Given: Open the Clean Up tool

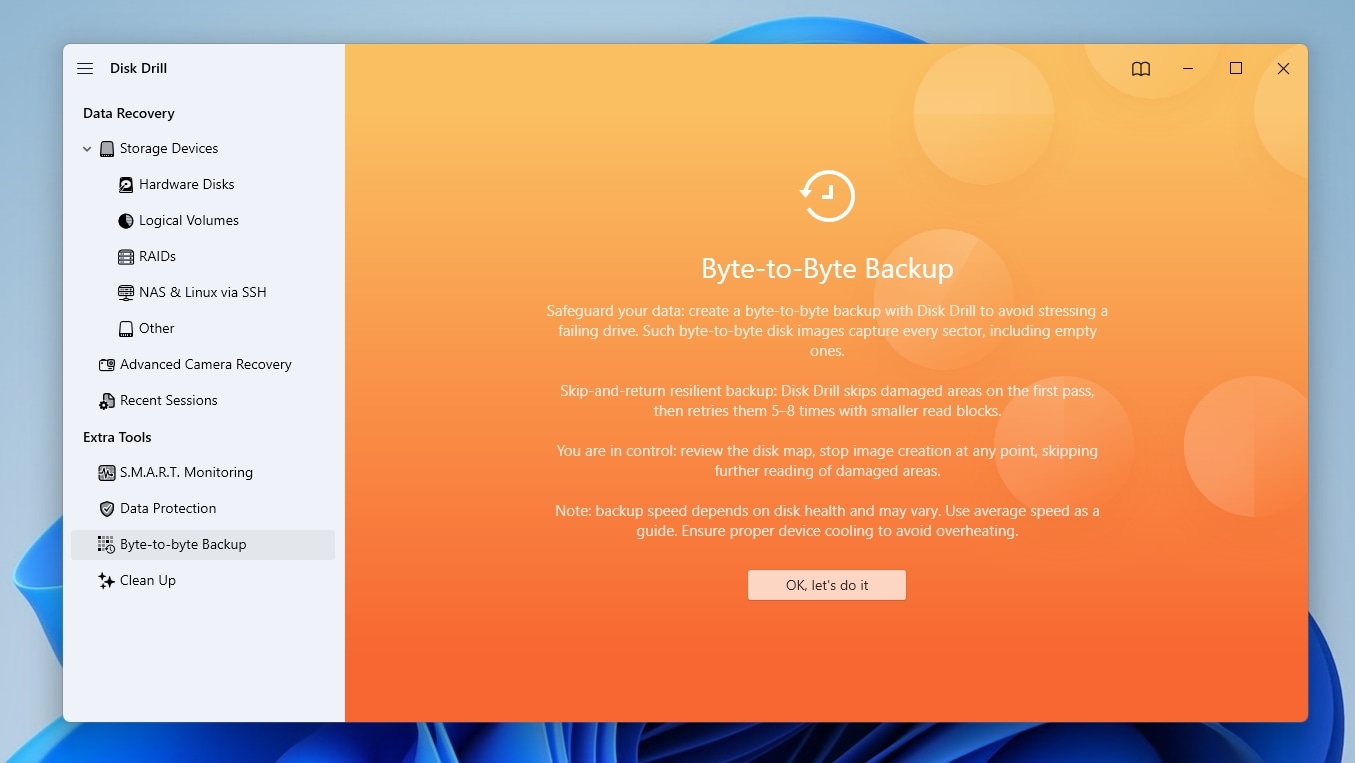Looking at the screenshot, I should coord(147,580).
